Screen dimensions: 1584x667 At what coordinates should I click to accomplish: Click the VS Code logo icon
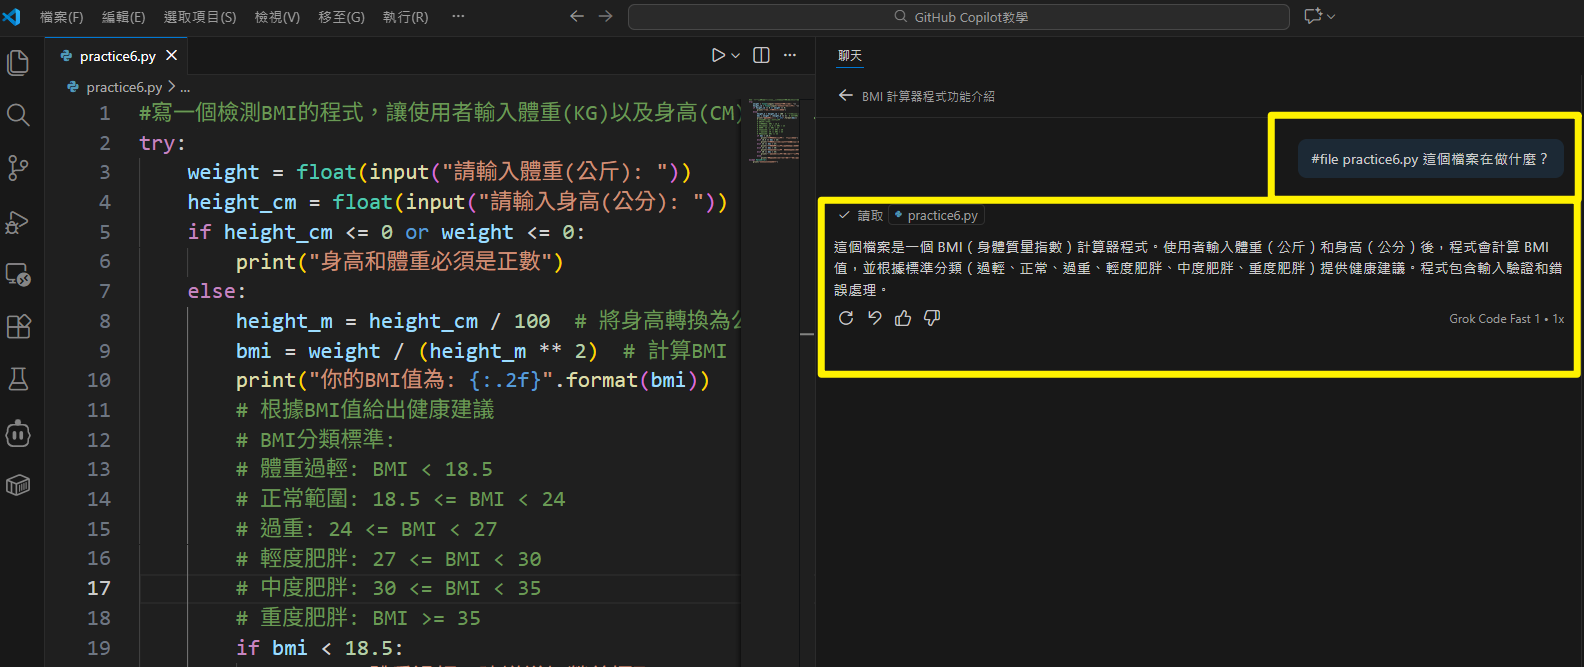click(x=12, y=16)
